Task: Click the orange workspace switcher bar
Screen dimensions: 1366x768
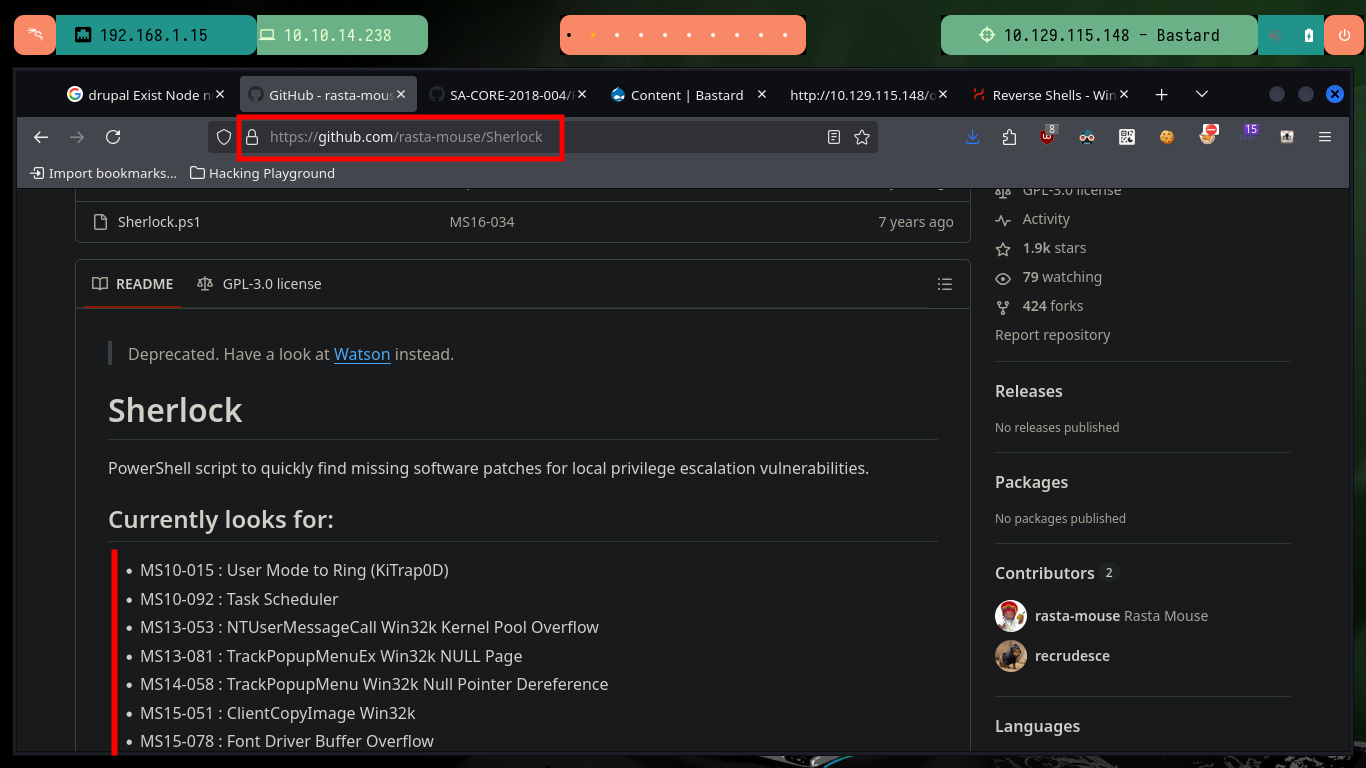Action: coord(682,35)
